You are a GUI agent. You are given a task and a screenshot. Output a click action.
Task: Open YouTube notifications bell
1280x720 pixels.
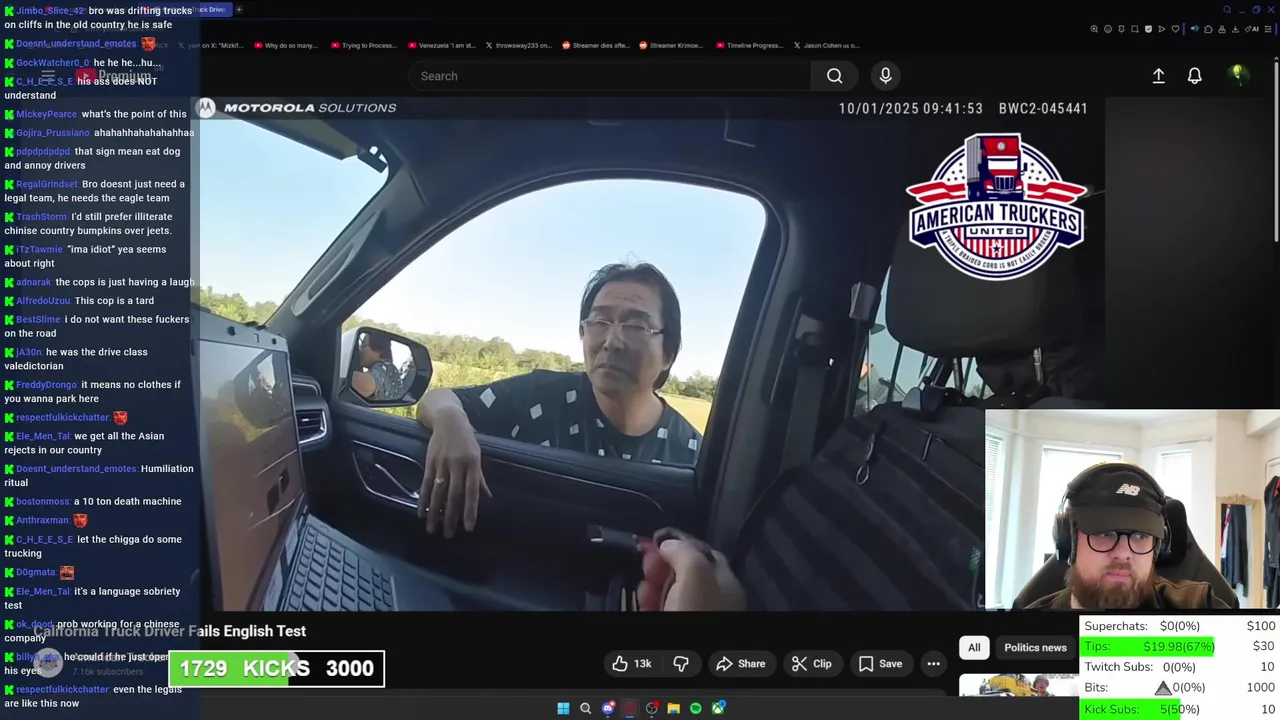(x=1194, y=76)
